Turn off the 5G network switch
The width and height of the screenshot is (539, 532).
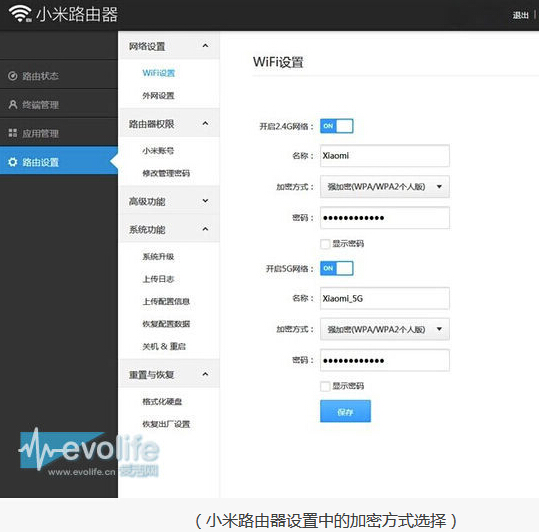pos(337,268)
